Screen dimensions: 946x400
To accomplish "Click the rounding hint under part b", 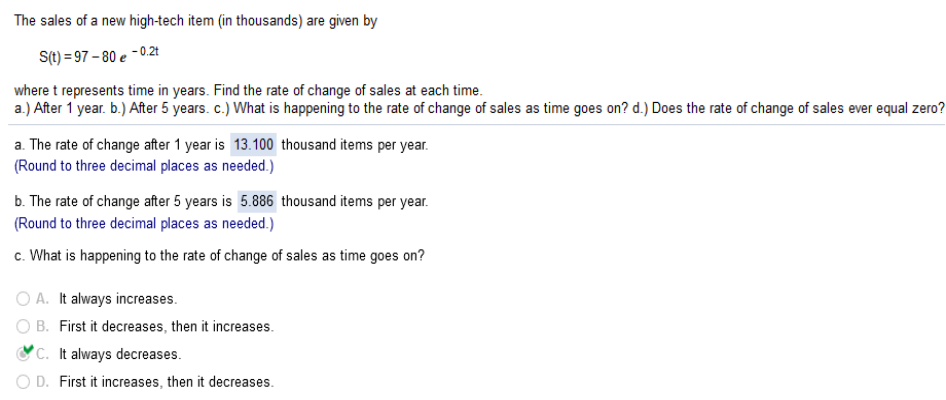I will (144, 224).
